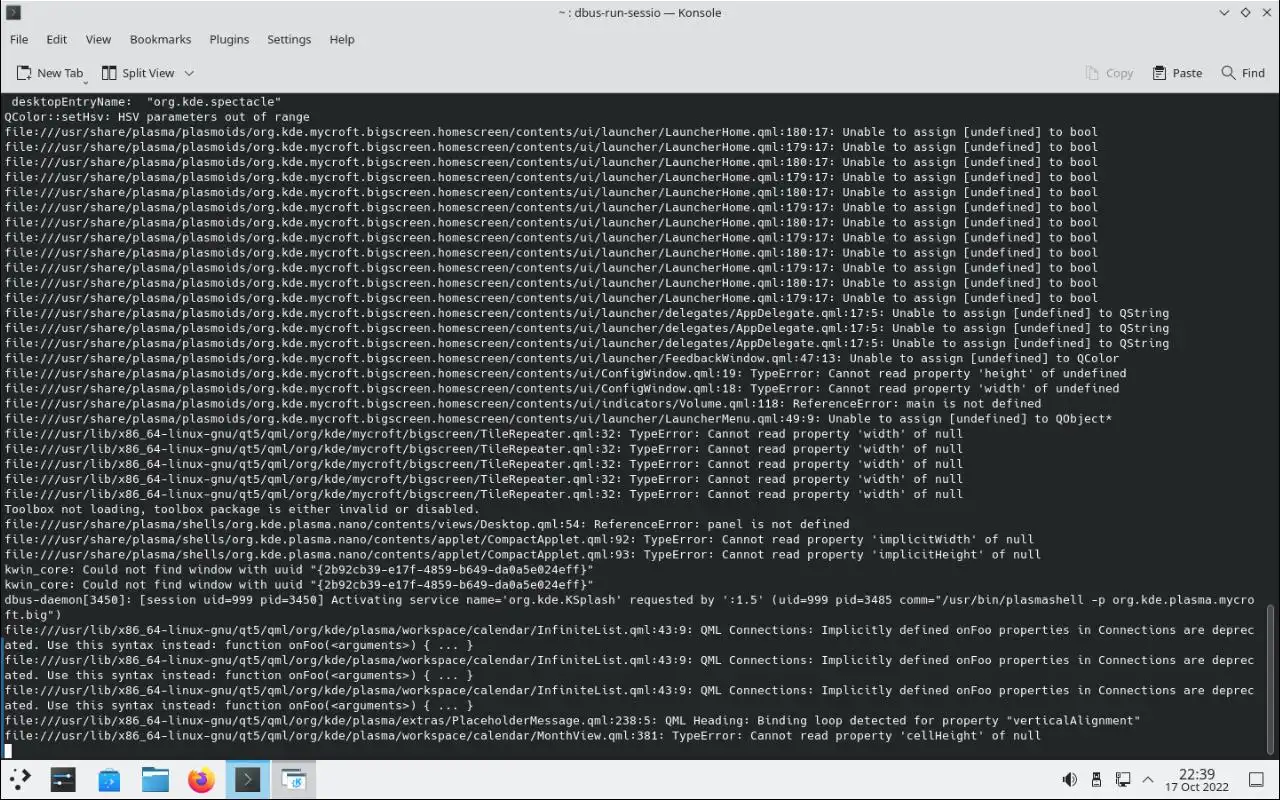This screenshot has height=800, width=1280.
Task: Click the CompactApplet.qml:92 implicitWidth error line
Action: pyautogui.click(x=519, y=539)
